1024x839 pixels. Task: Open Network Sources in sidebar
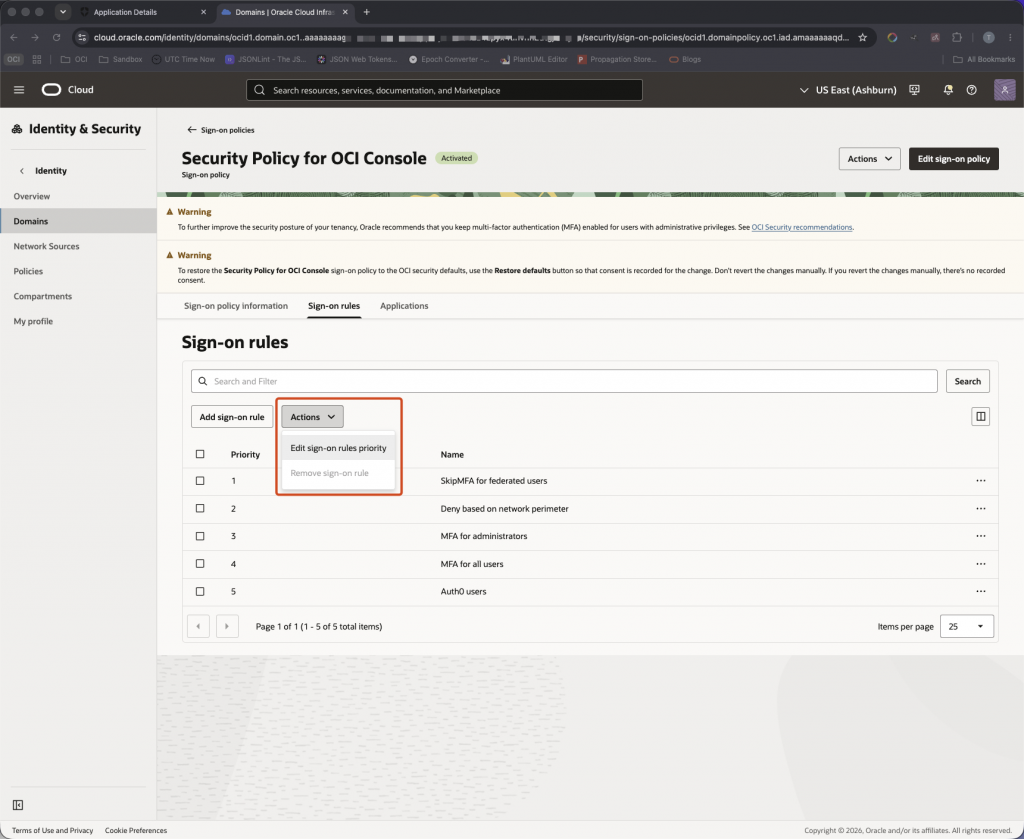coord(46,246)
